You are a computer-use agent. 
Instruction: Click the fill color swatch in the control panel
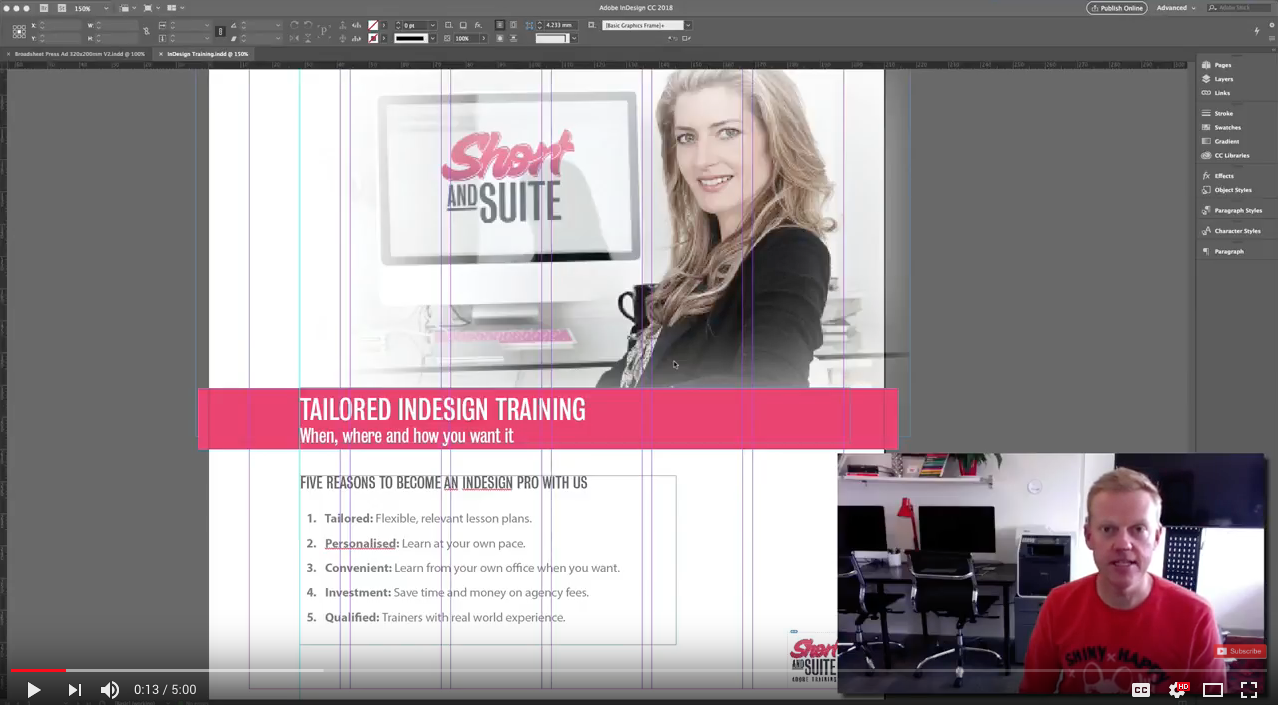click(x=373, y=25)
